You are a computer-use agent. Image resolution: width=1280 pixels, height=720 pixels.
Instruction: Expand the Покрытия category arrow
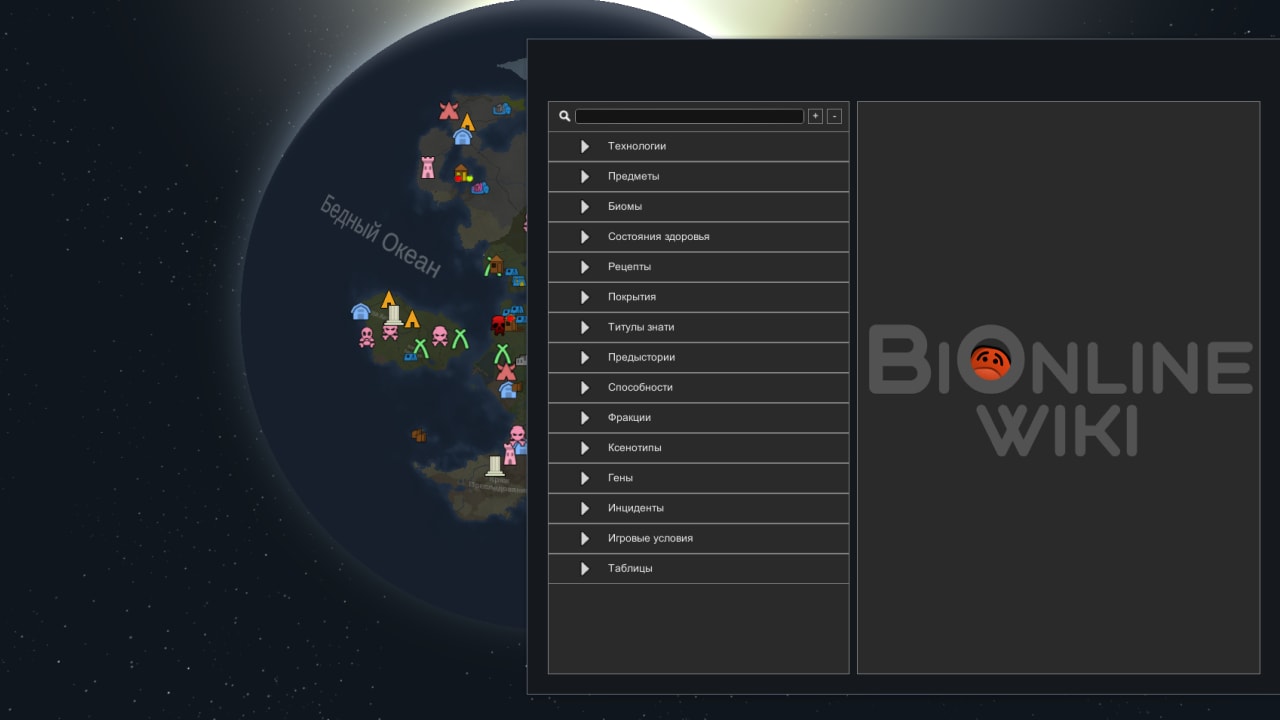point(585,297)
